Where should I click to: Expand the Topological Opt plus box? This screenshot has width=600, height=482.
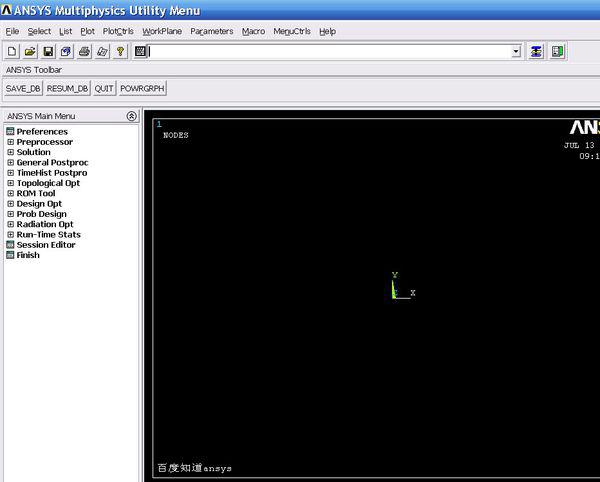(x=11, y=183)
